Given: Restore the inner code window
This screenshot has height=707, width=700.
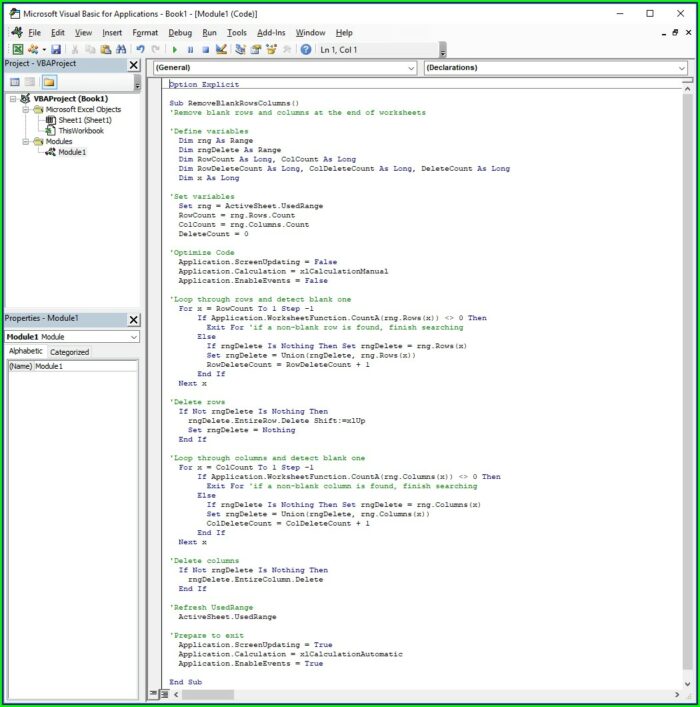Looking at the screenshot, I should coord(675,32).
